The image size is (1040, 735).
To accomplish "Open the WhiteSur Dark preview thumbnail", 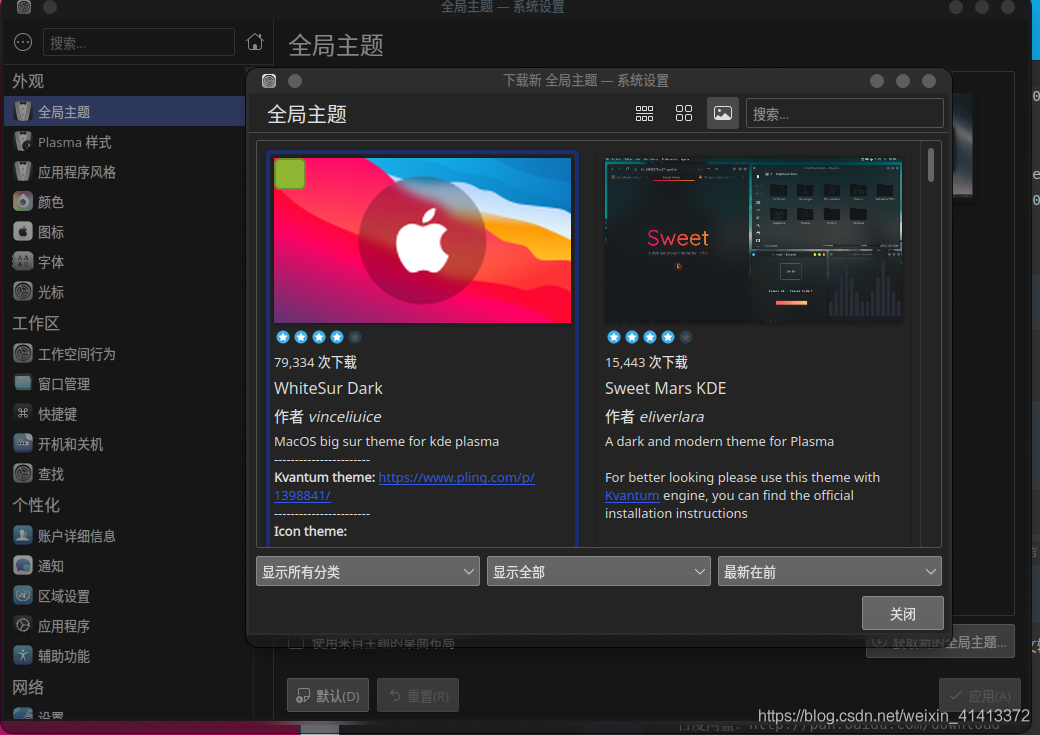I will pos(422,240).
